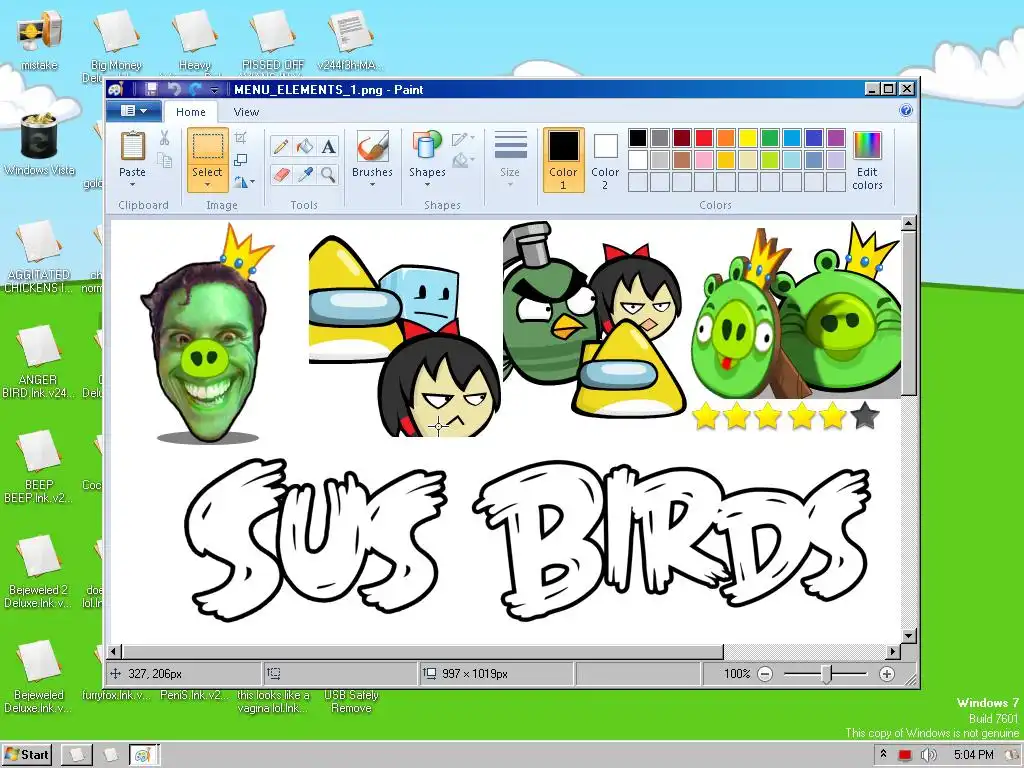1024x768 pixels.
Task: Switch to the Home ribbon tab
Action: click(x=191, y=112)
